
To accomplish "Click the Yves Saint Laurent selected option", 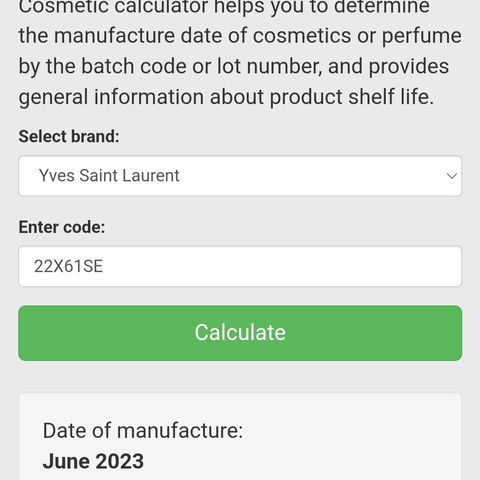I will click(109, 176).
